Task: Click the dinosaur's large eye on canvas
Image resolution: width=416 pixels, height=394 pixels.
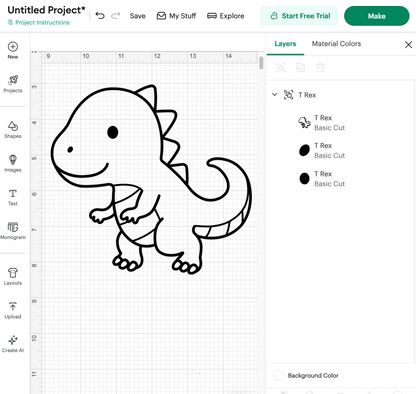Action: [x=113, y=132]
